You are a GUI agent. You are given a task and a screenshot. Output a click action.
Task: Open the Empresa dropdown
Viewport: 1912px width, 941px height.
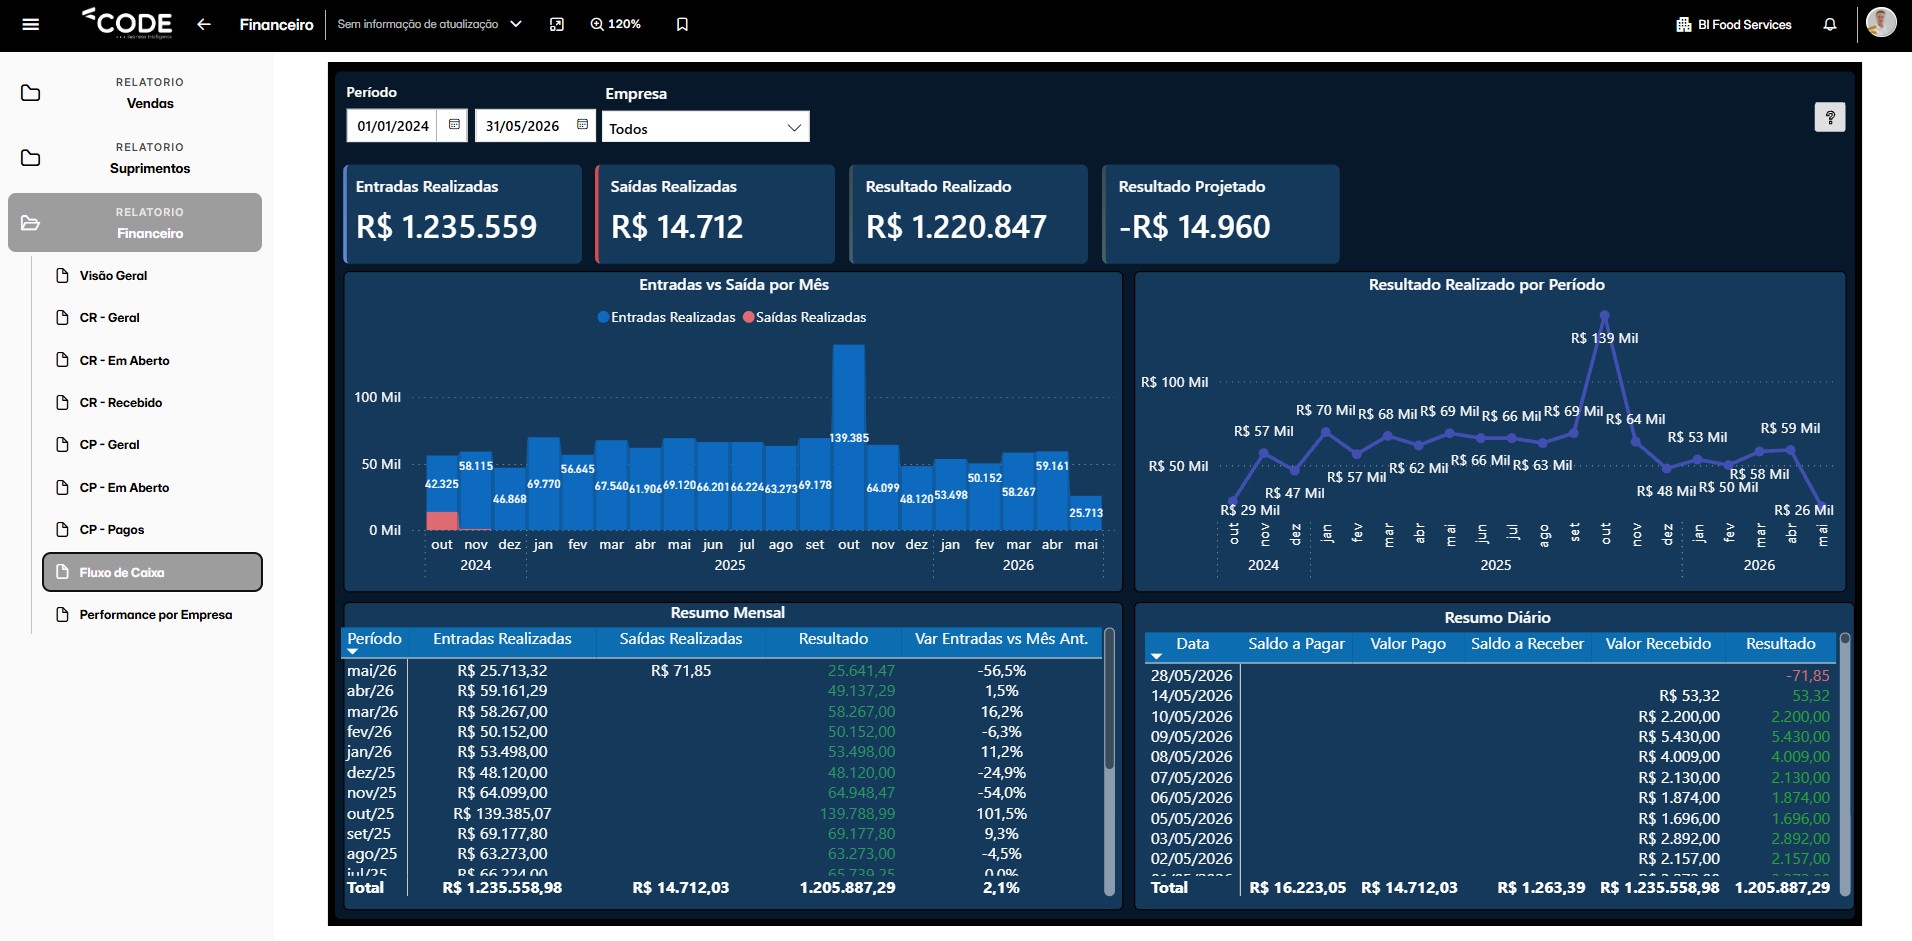point(705,127)
